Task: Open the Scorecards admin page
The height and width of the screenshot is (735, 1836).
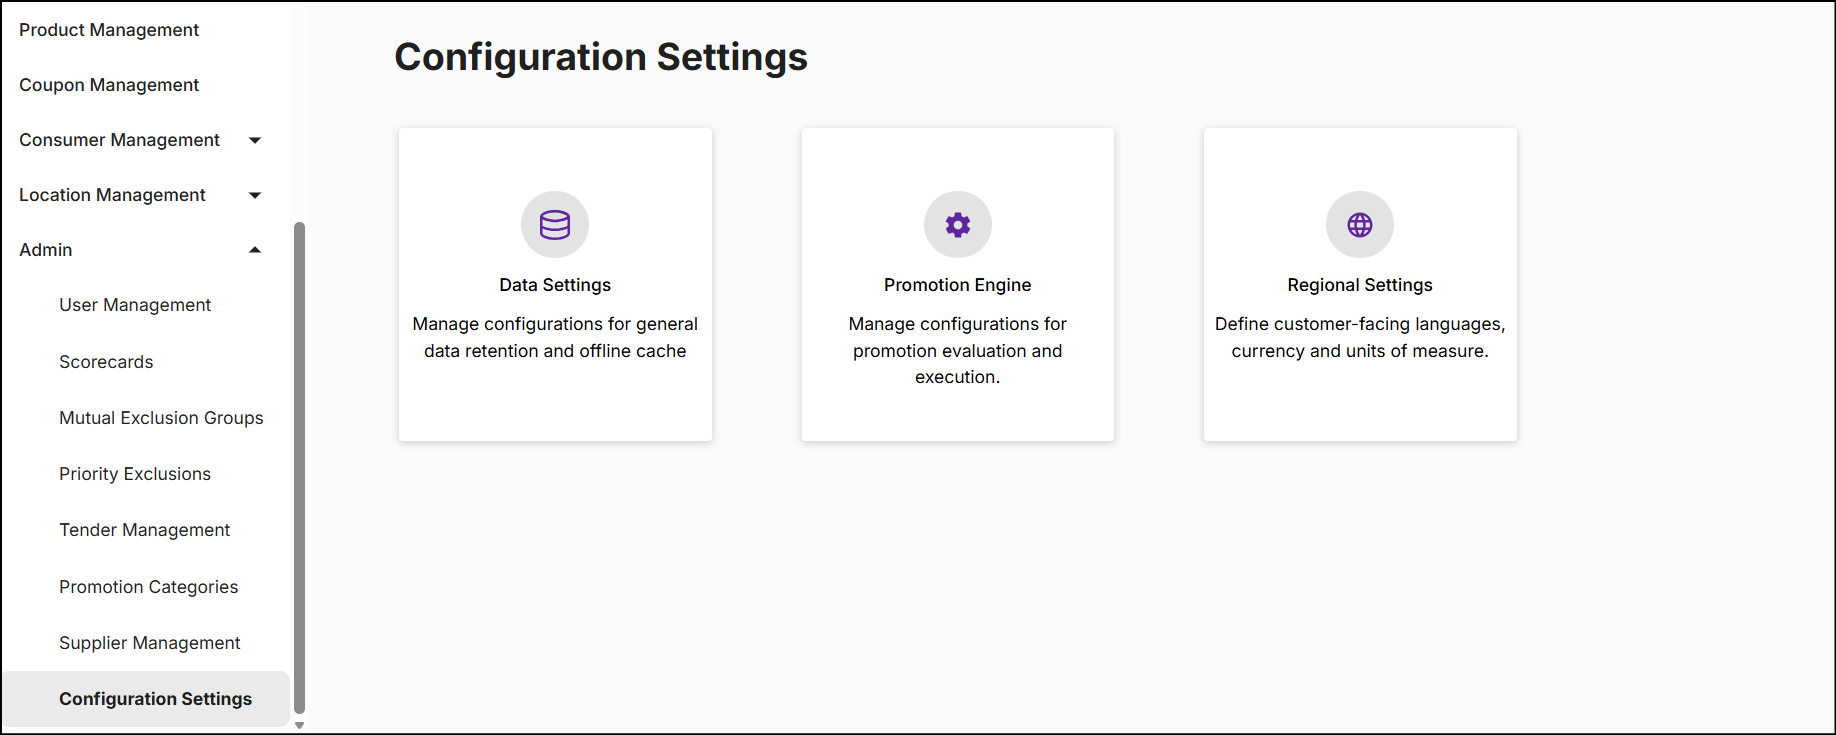Action: [106, 362]
